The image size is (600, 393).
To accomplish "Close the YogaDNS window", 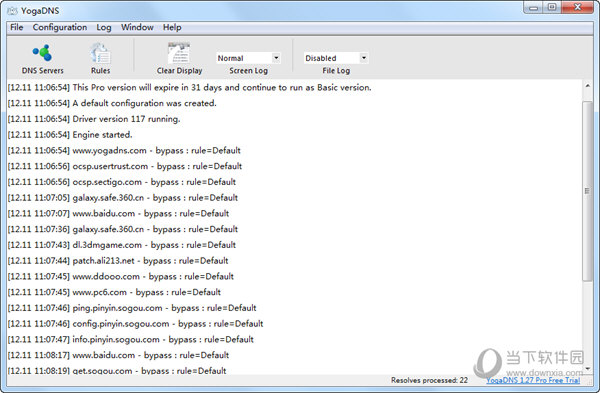I will [x=578, y=7].
